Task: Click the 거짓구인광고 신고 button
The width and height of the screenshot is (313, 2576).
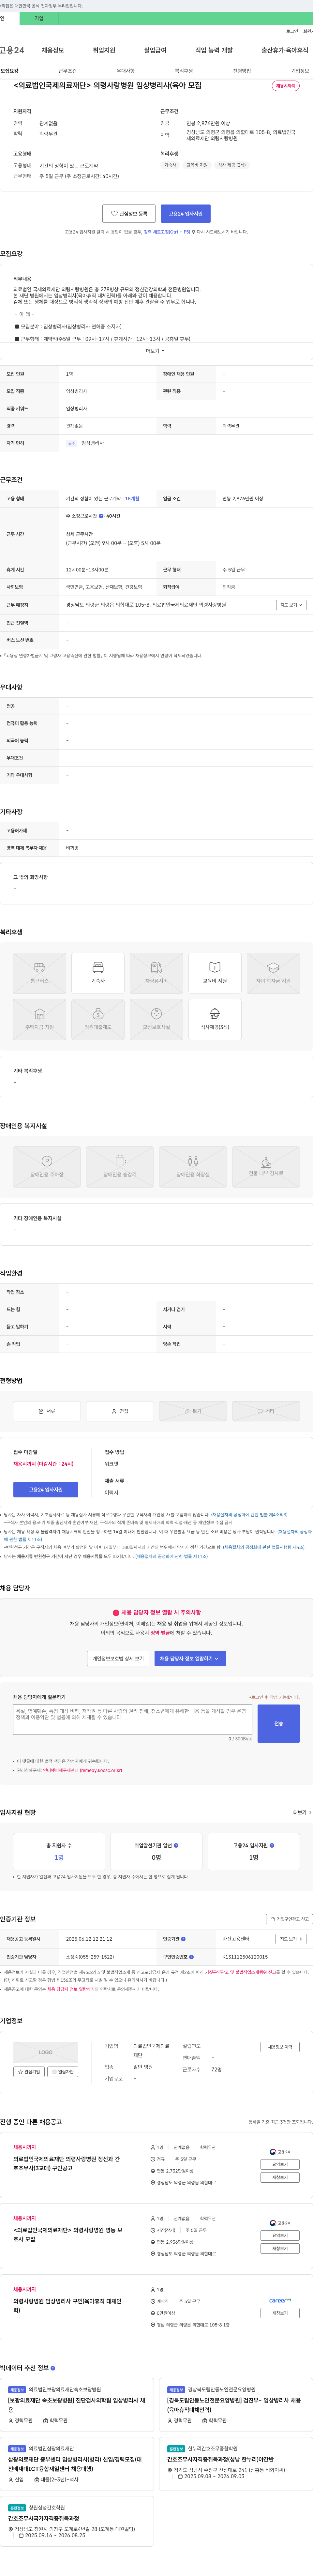Action: point(289,1919)
